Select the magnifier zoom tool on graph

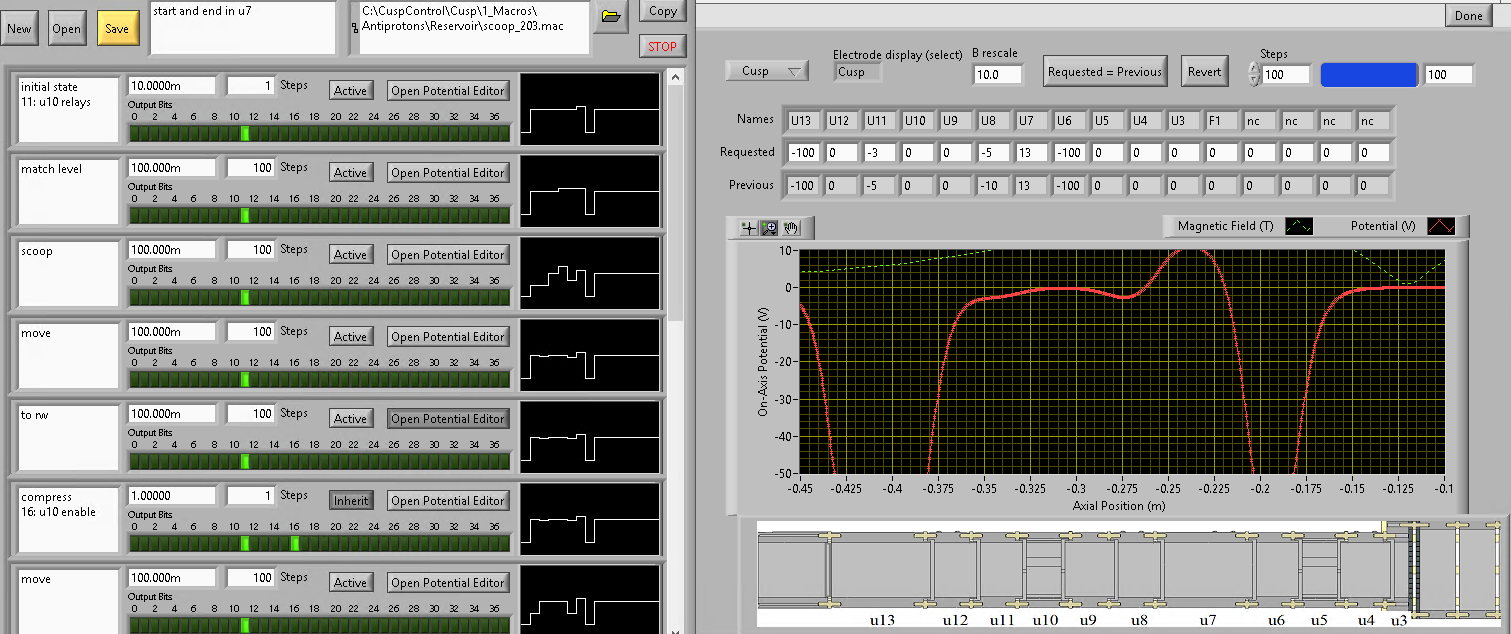770,227
